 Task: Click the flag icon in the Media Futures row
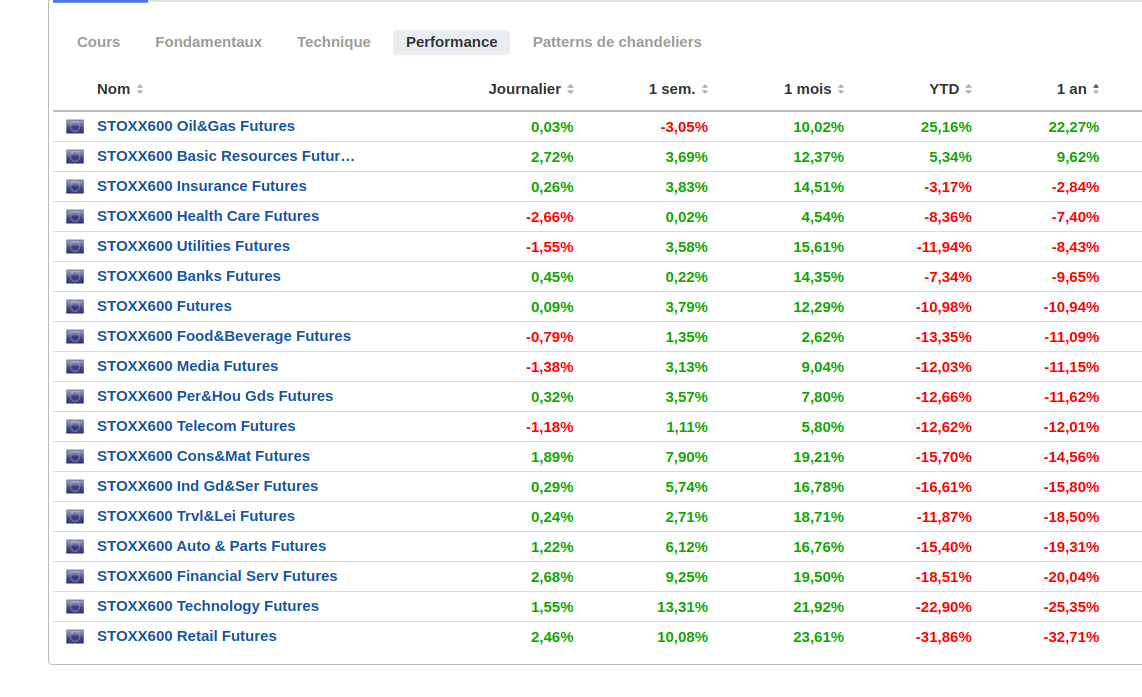[x=75, y=366]
